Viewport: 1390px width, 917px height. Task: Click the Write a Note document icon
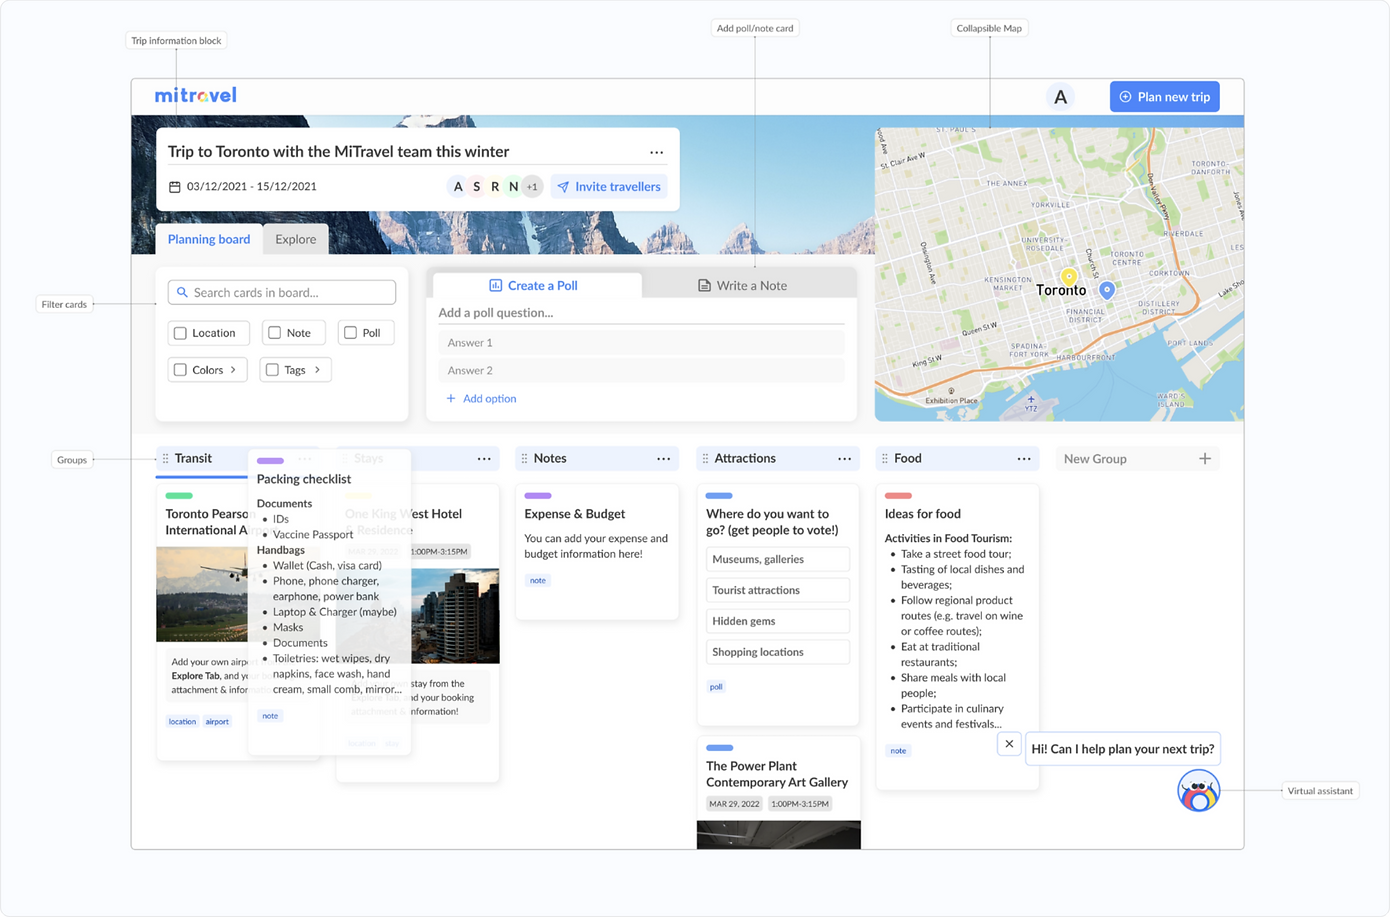pyautogui.click(x=704, y=285)
